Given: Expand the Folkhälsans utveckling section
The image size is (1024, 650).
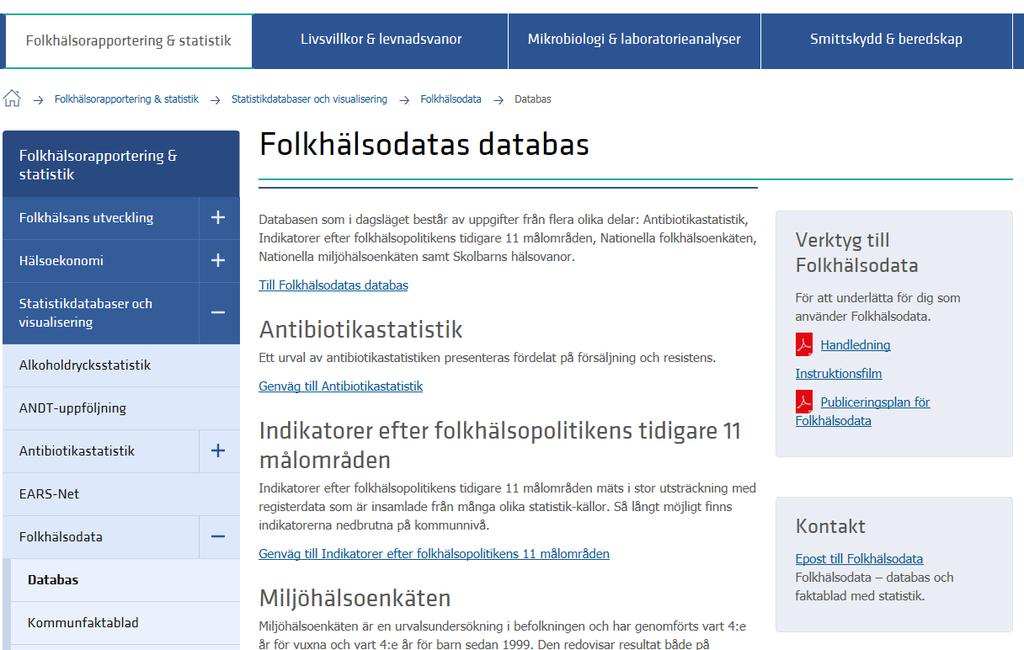Looking at the screenshot, I should pyautogui.click(x=218, y=218).
